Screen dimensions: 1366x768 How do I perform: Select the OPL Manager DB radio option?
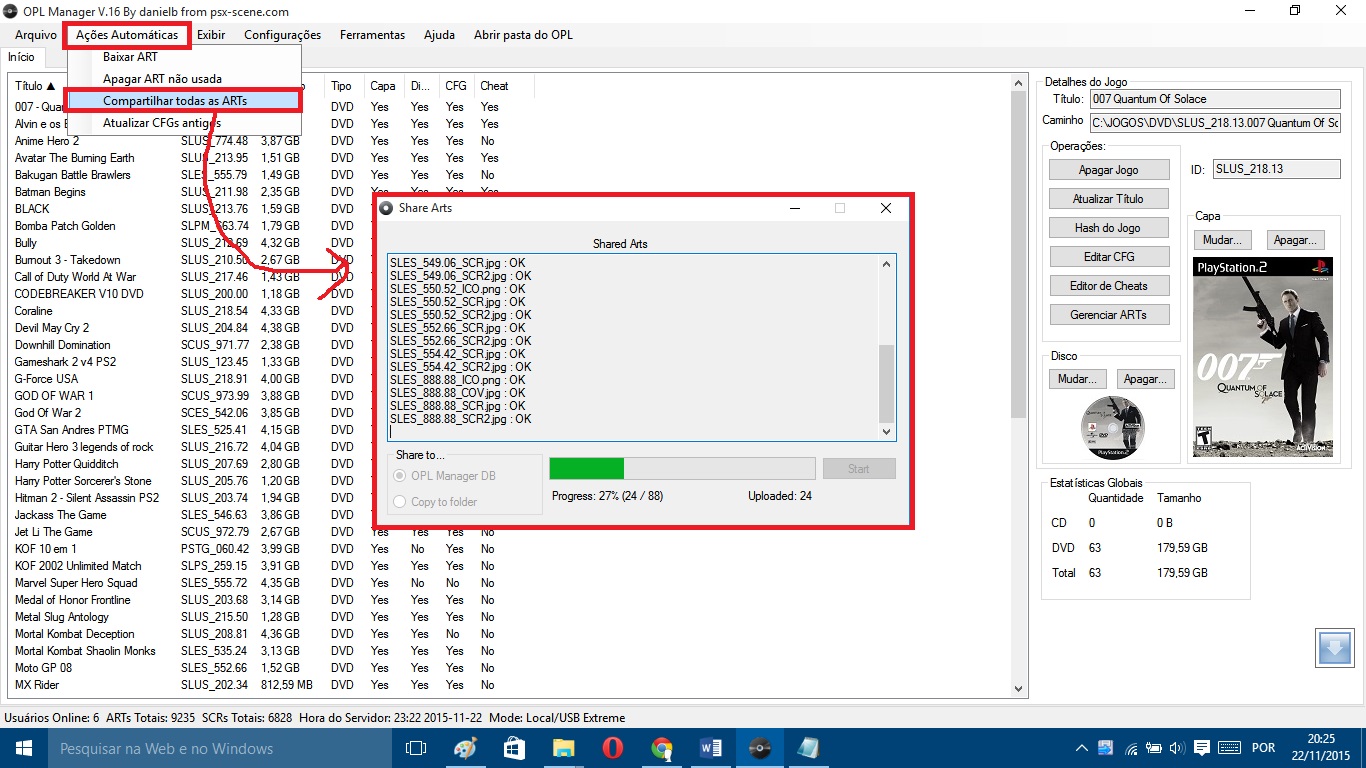pyautogui.click(x=401, y=476)
